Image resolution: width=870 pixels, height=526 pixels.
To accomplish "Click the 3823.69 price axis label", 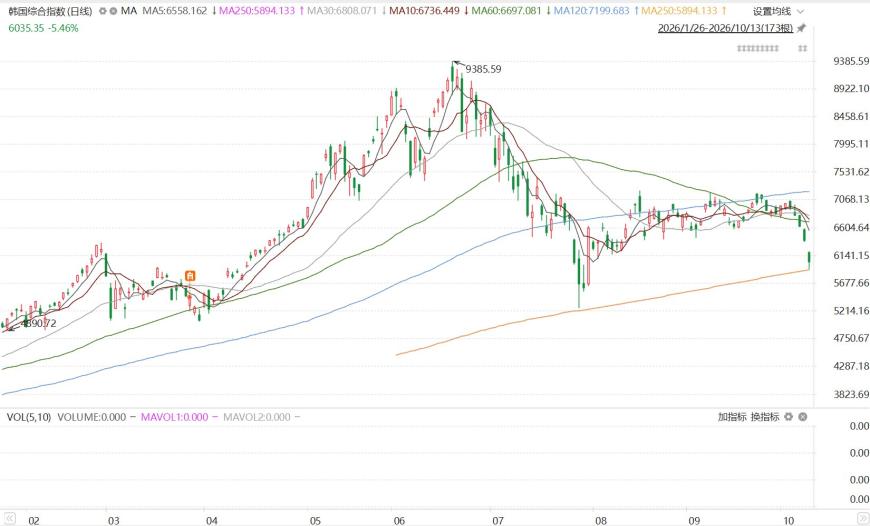I will point(851,394).
